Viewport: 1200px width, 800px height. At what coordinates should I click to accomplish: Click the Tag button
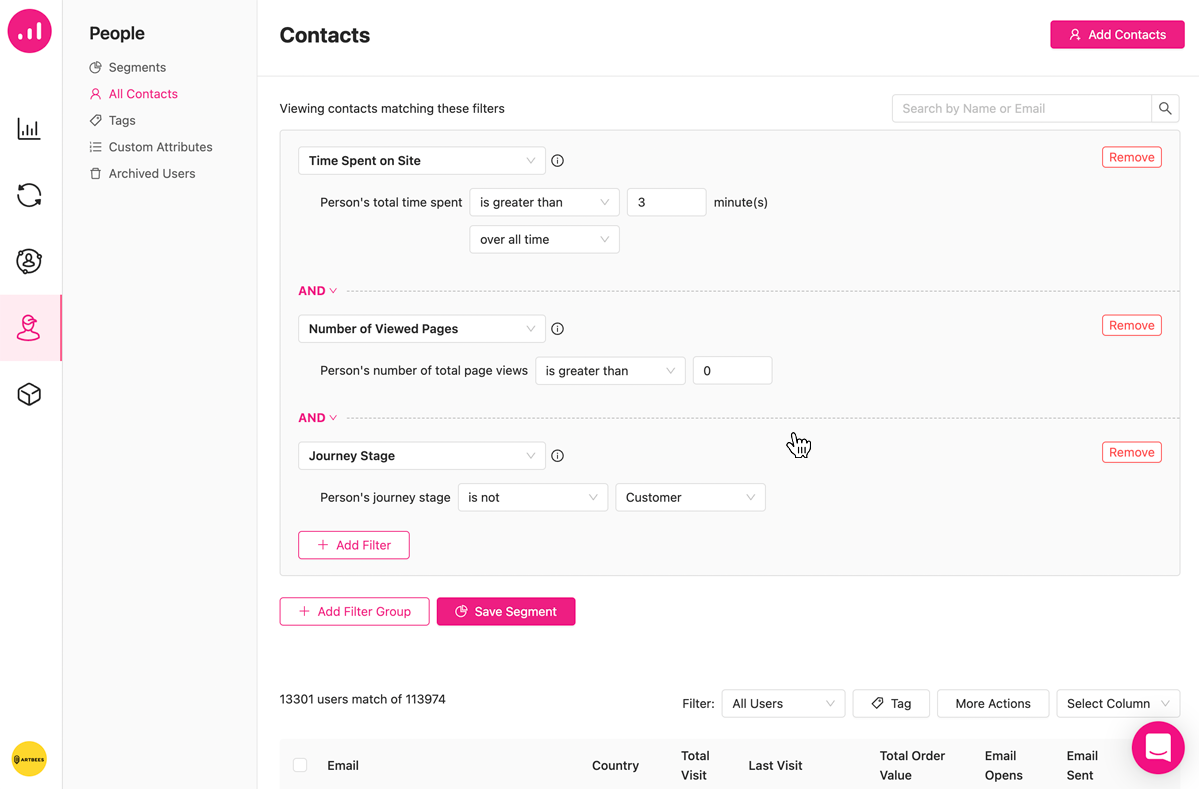pos(891,704)
